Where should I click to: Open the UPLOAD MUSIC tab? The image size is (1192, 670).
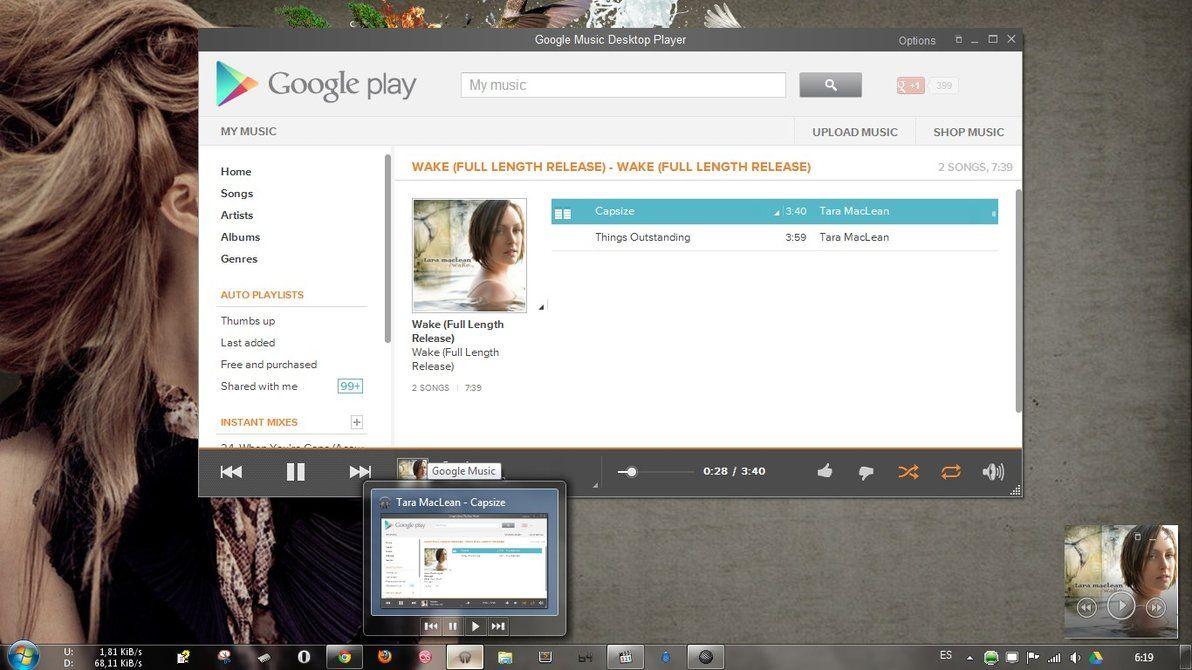[854, 132]
